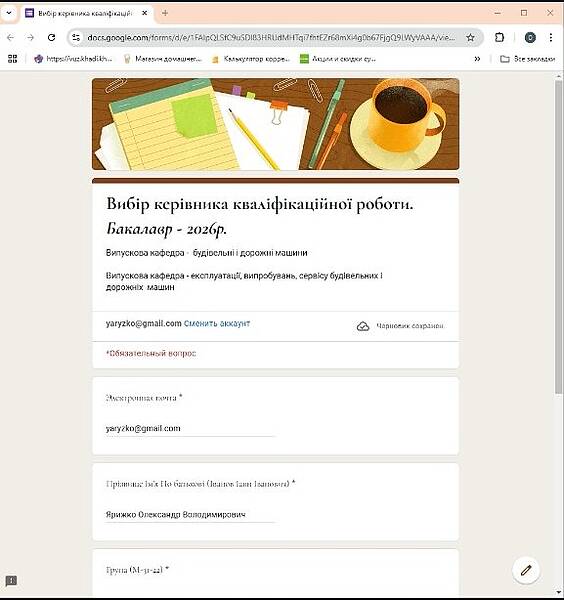Open the apps grid in bookmarks bar
Screen dimensions: 564x600
point(12,59)
